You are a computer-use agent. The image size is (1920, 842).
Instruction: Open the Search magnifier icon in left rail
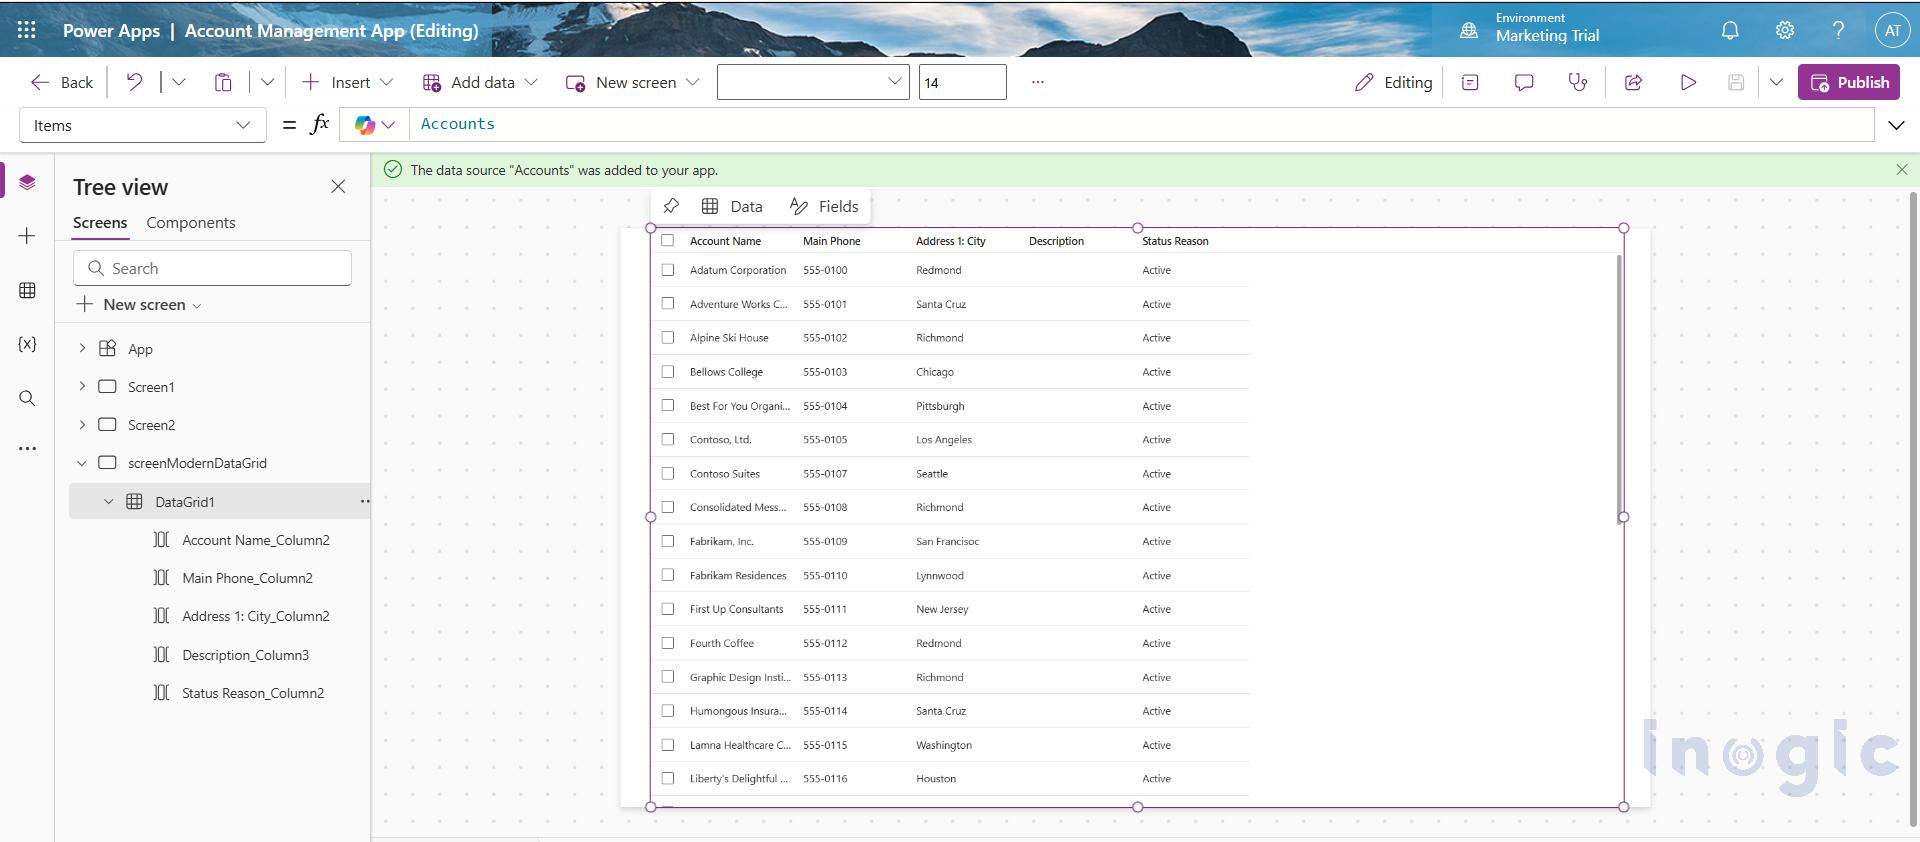(27, 398)
